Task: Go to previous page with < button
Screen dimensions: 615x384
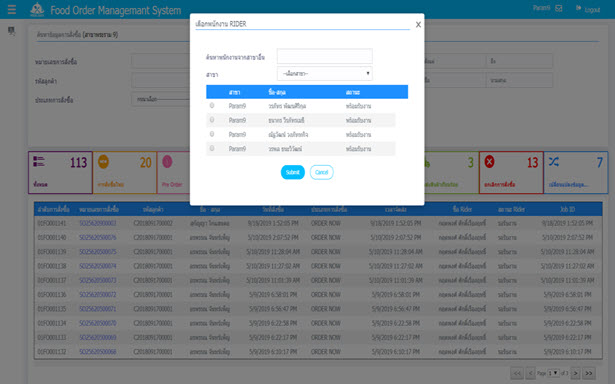Action: pos(530,373)
